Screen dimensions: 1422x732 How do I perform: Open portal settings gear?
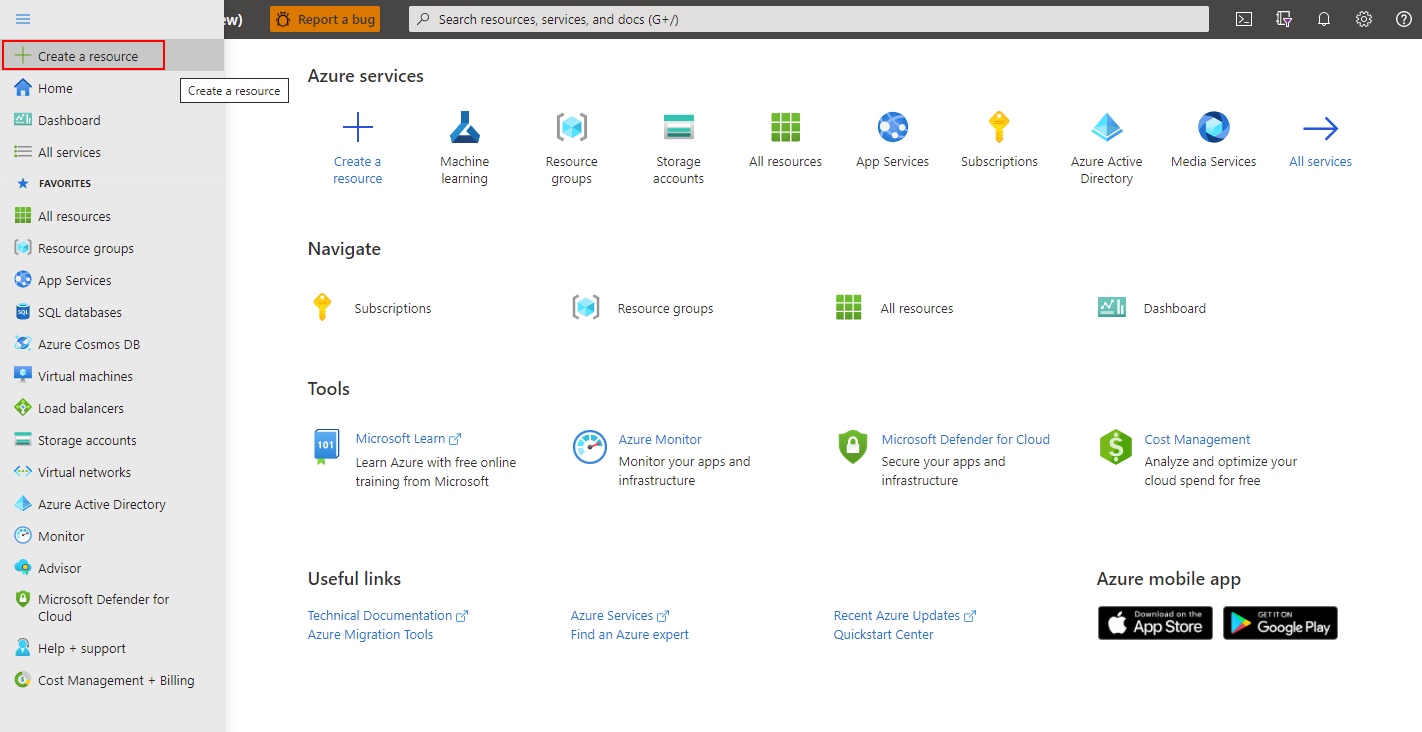click(1364, 19)
